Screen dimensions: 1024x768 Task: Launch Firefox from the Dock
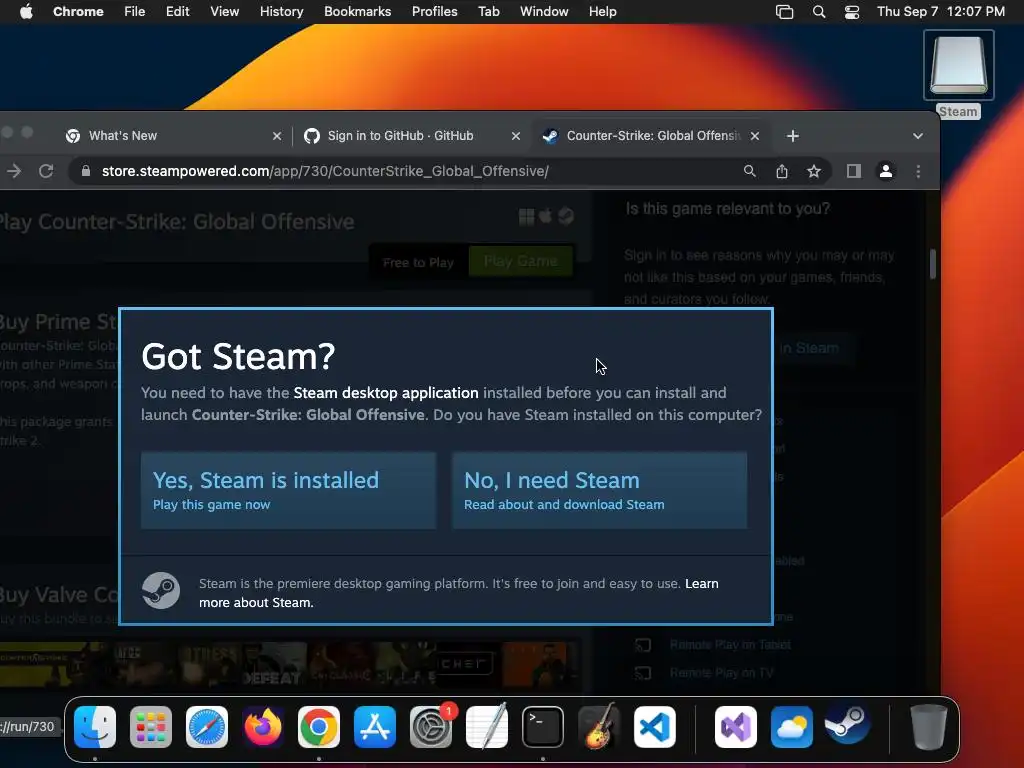click(263, 727)
